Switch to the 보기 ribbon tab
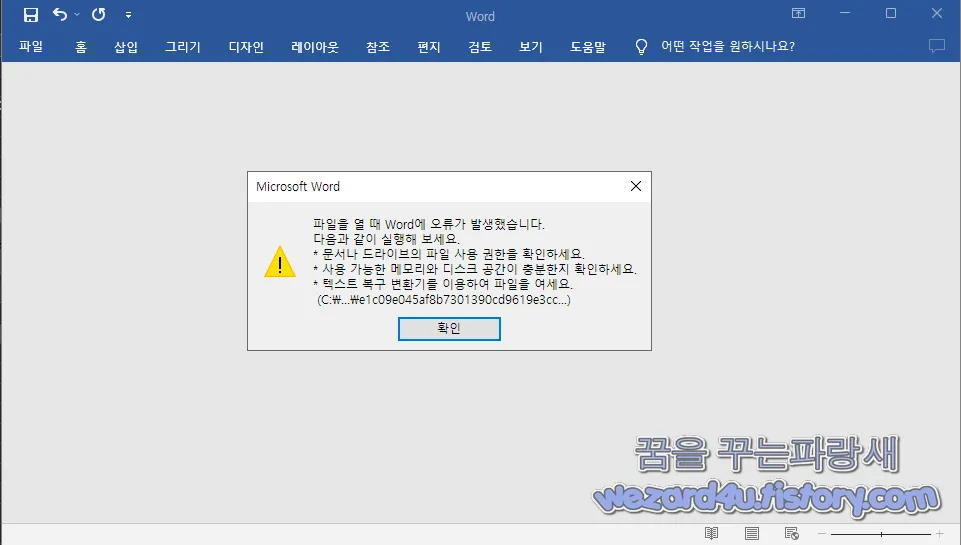 (x=531, y=47)
